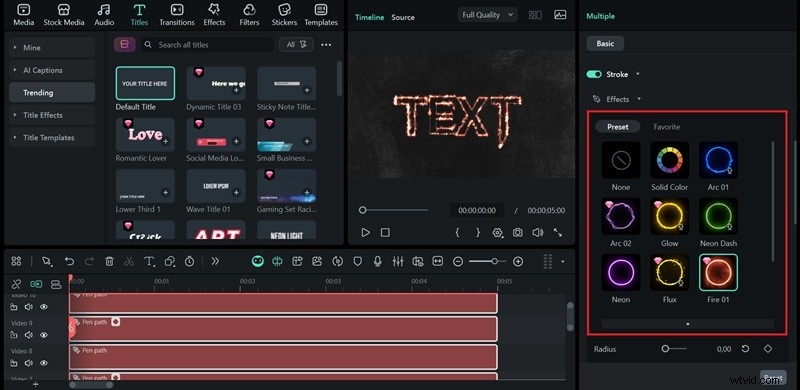Screen dimensions: 800x390
Task: Expand more timeline tools chevrons
Action: [x=215, y=261]
